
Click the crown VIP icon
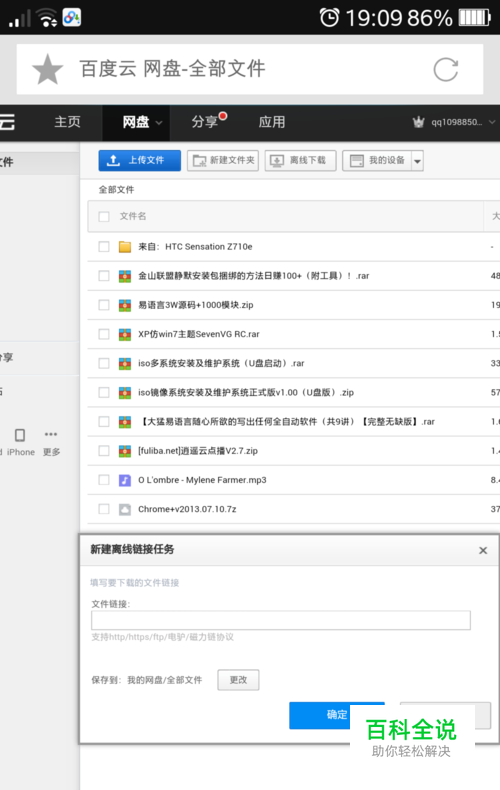click(418, 122)
